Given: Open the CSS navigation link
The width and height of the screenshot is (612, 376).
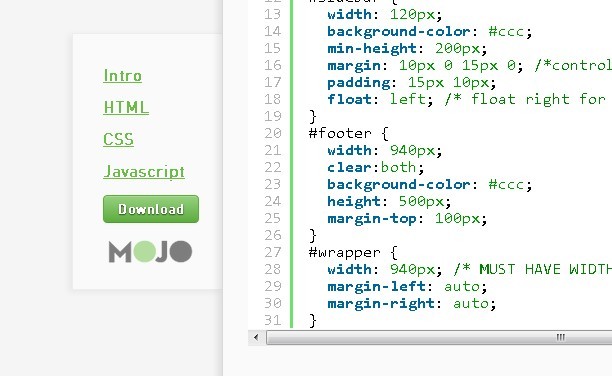Looking at the screenshot, I should click(118, 139).
